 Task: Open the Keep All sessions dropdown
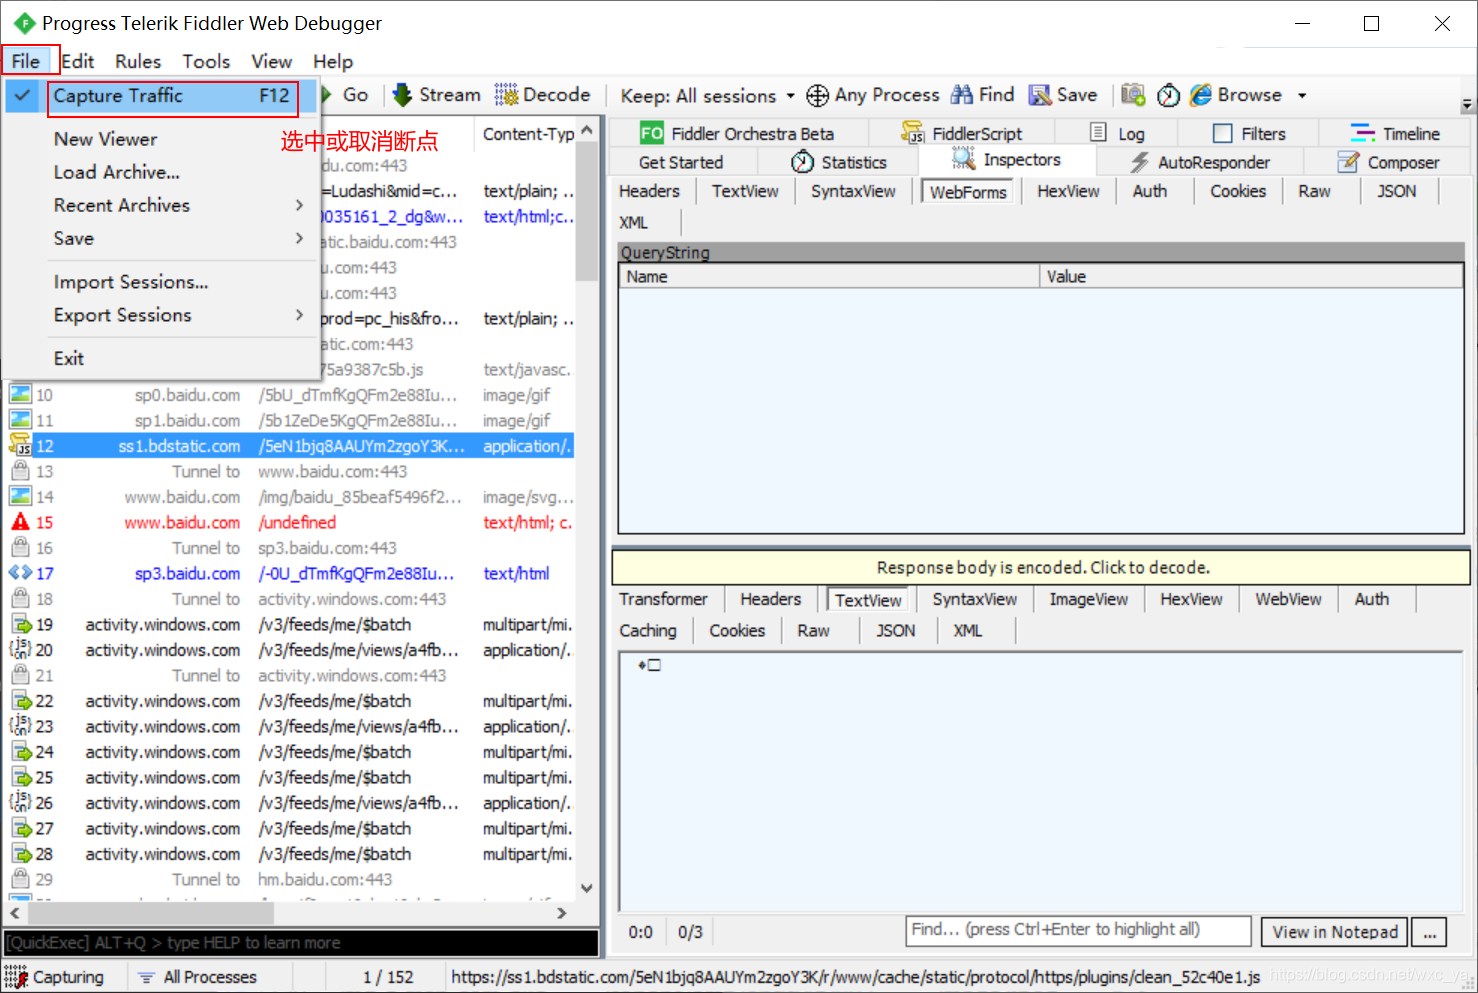708,96
